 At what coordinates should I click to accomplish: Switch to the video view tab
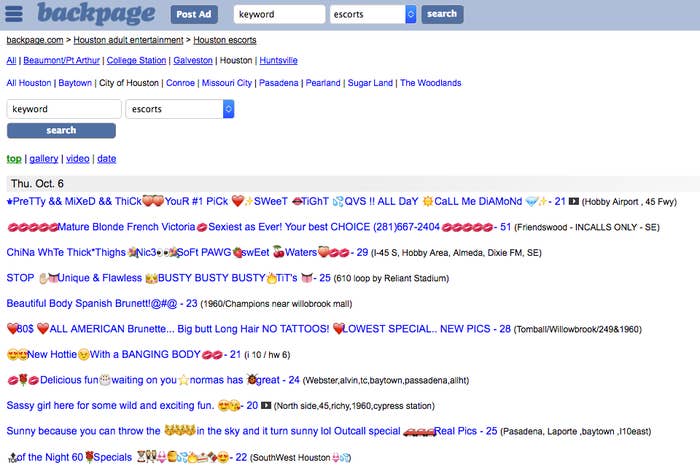pos(78,159)
